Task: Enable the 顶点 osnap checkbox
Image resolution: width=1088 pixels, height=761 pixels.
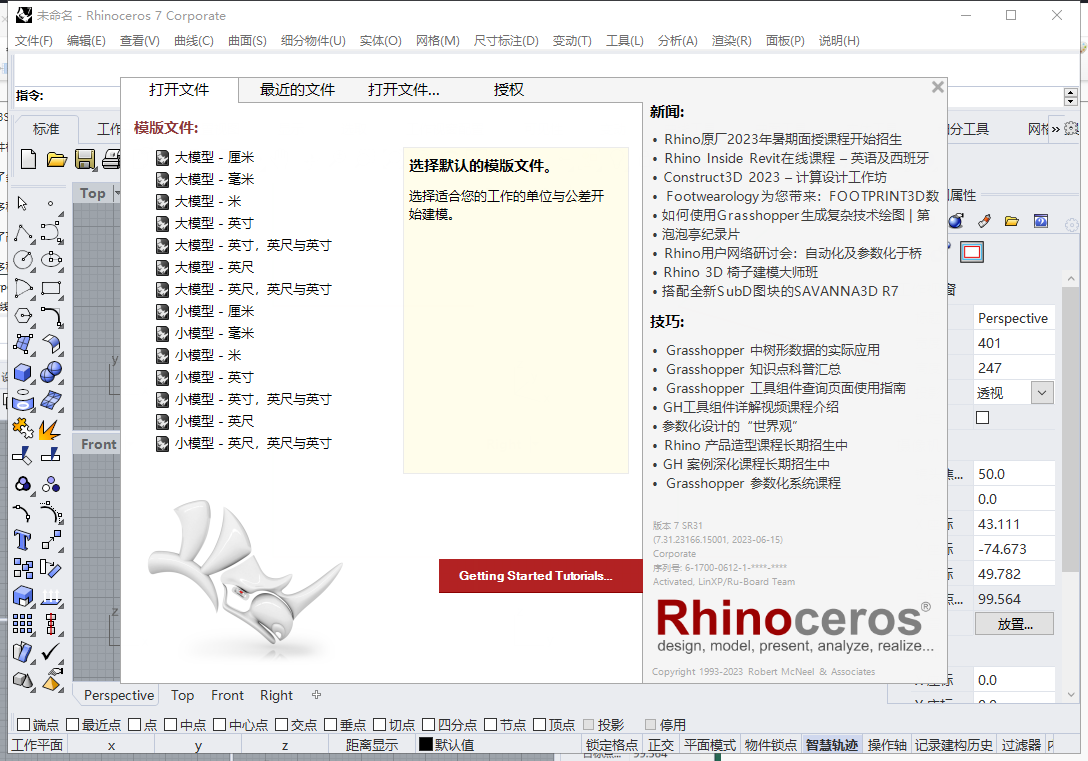Action: pyautogui.click(x=540, y=724)
